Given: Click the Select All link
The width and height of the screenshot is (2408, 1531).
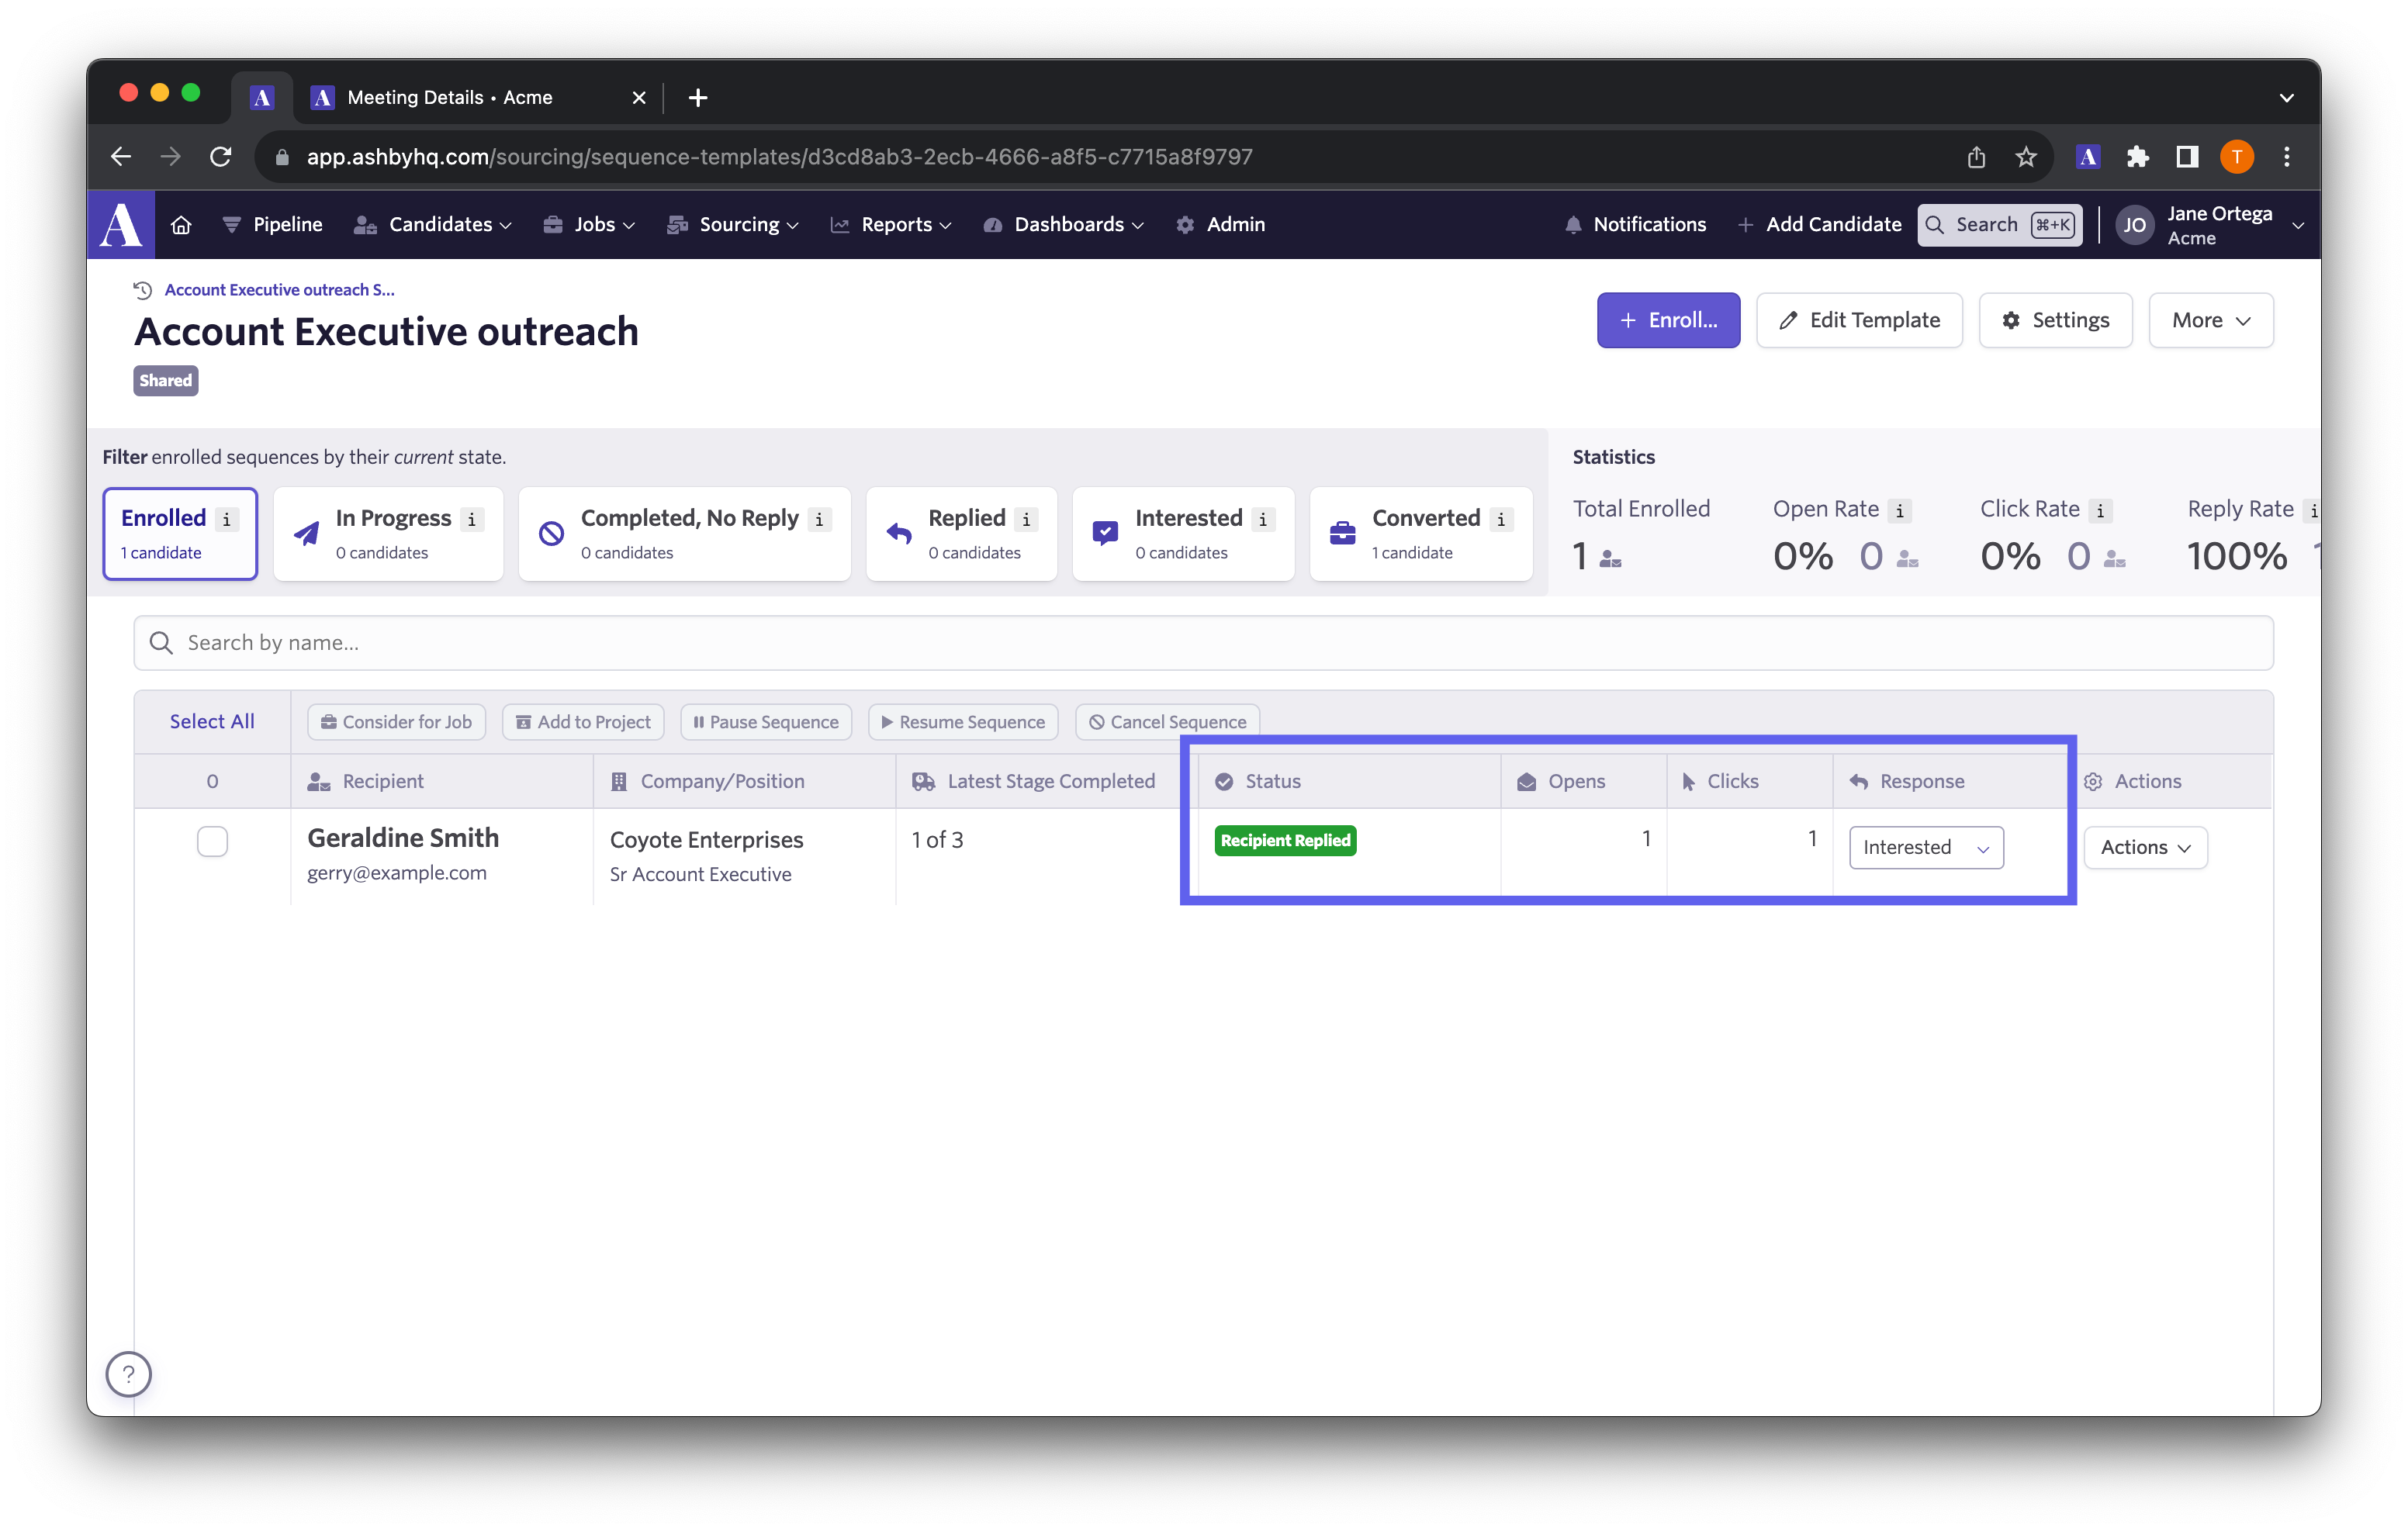Looking at the screenshot, I should (212, 722).
